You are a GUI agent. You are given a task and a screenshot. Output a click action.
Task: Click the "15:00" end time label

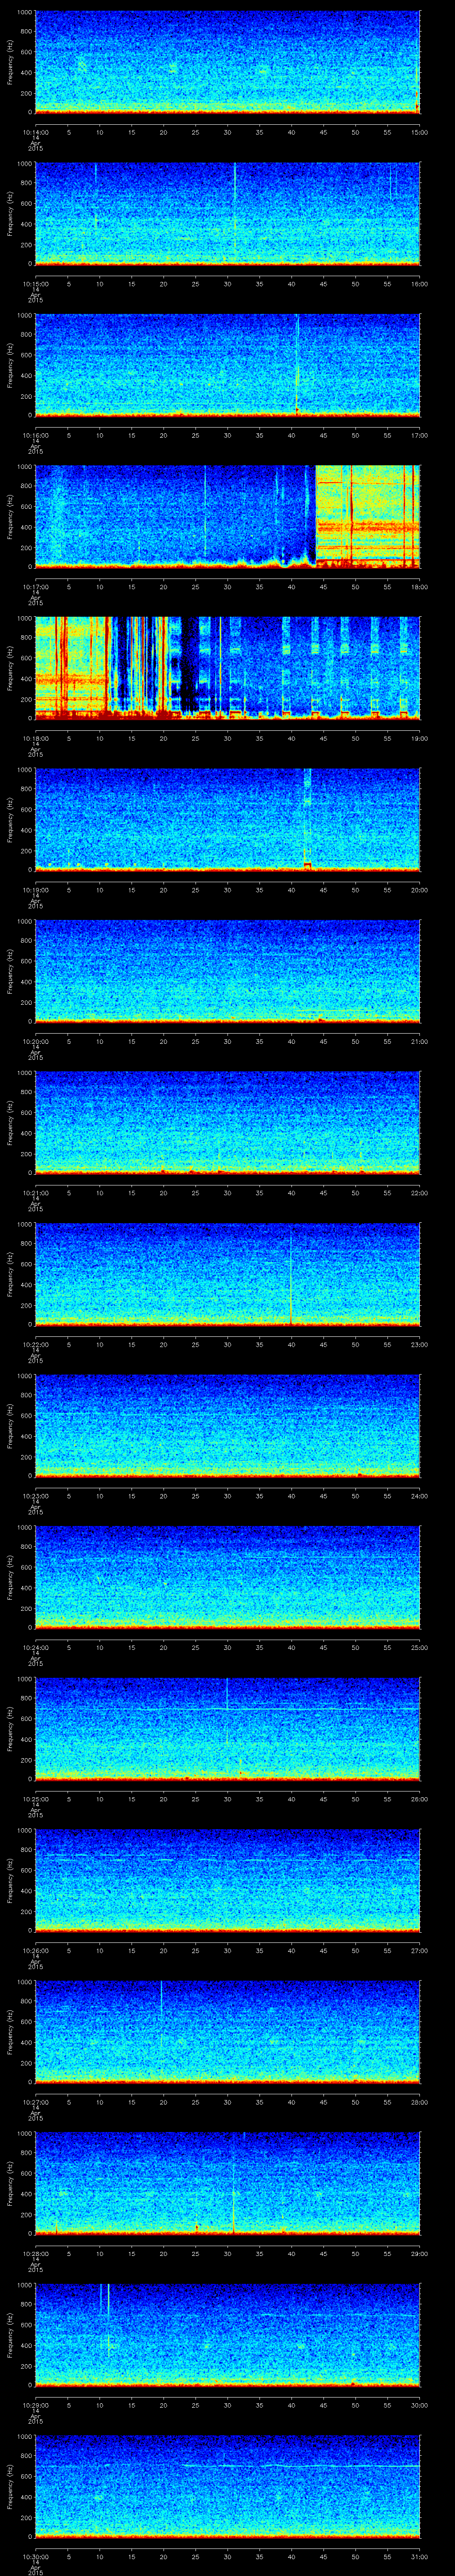coord(419,131)
